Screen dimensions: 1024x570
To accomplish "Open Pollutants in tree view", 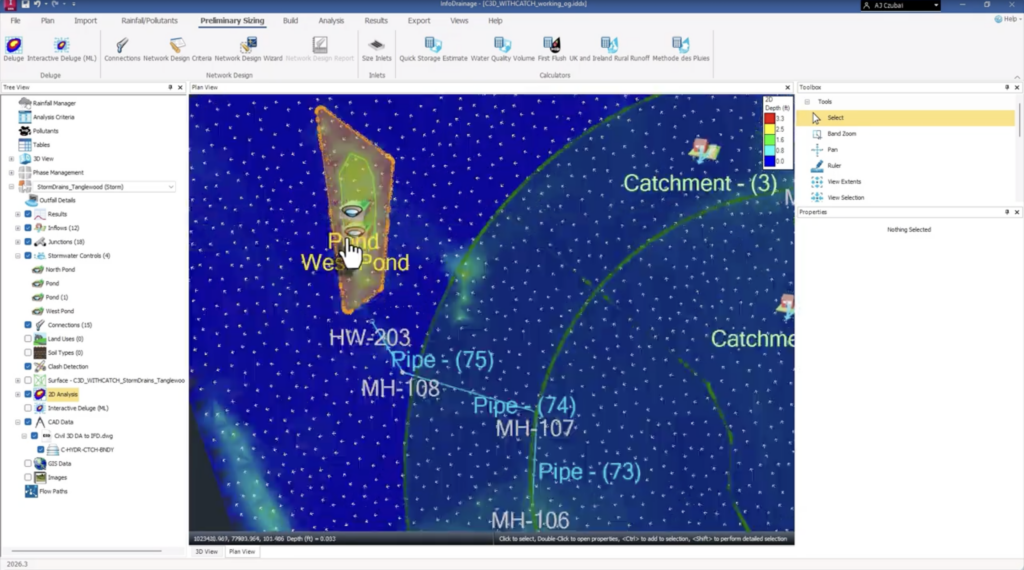I will [45, 131].
